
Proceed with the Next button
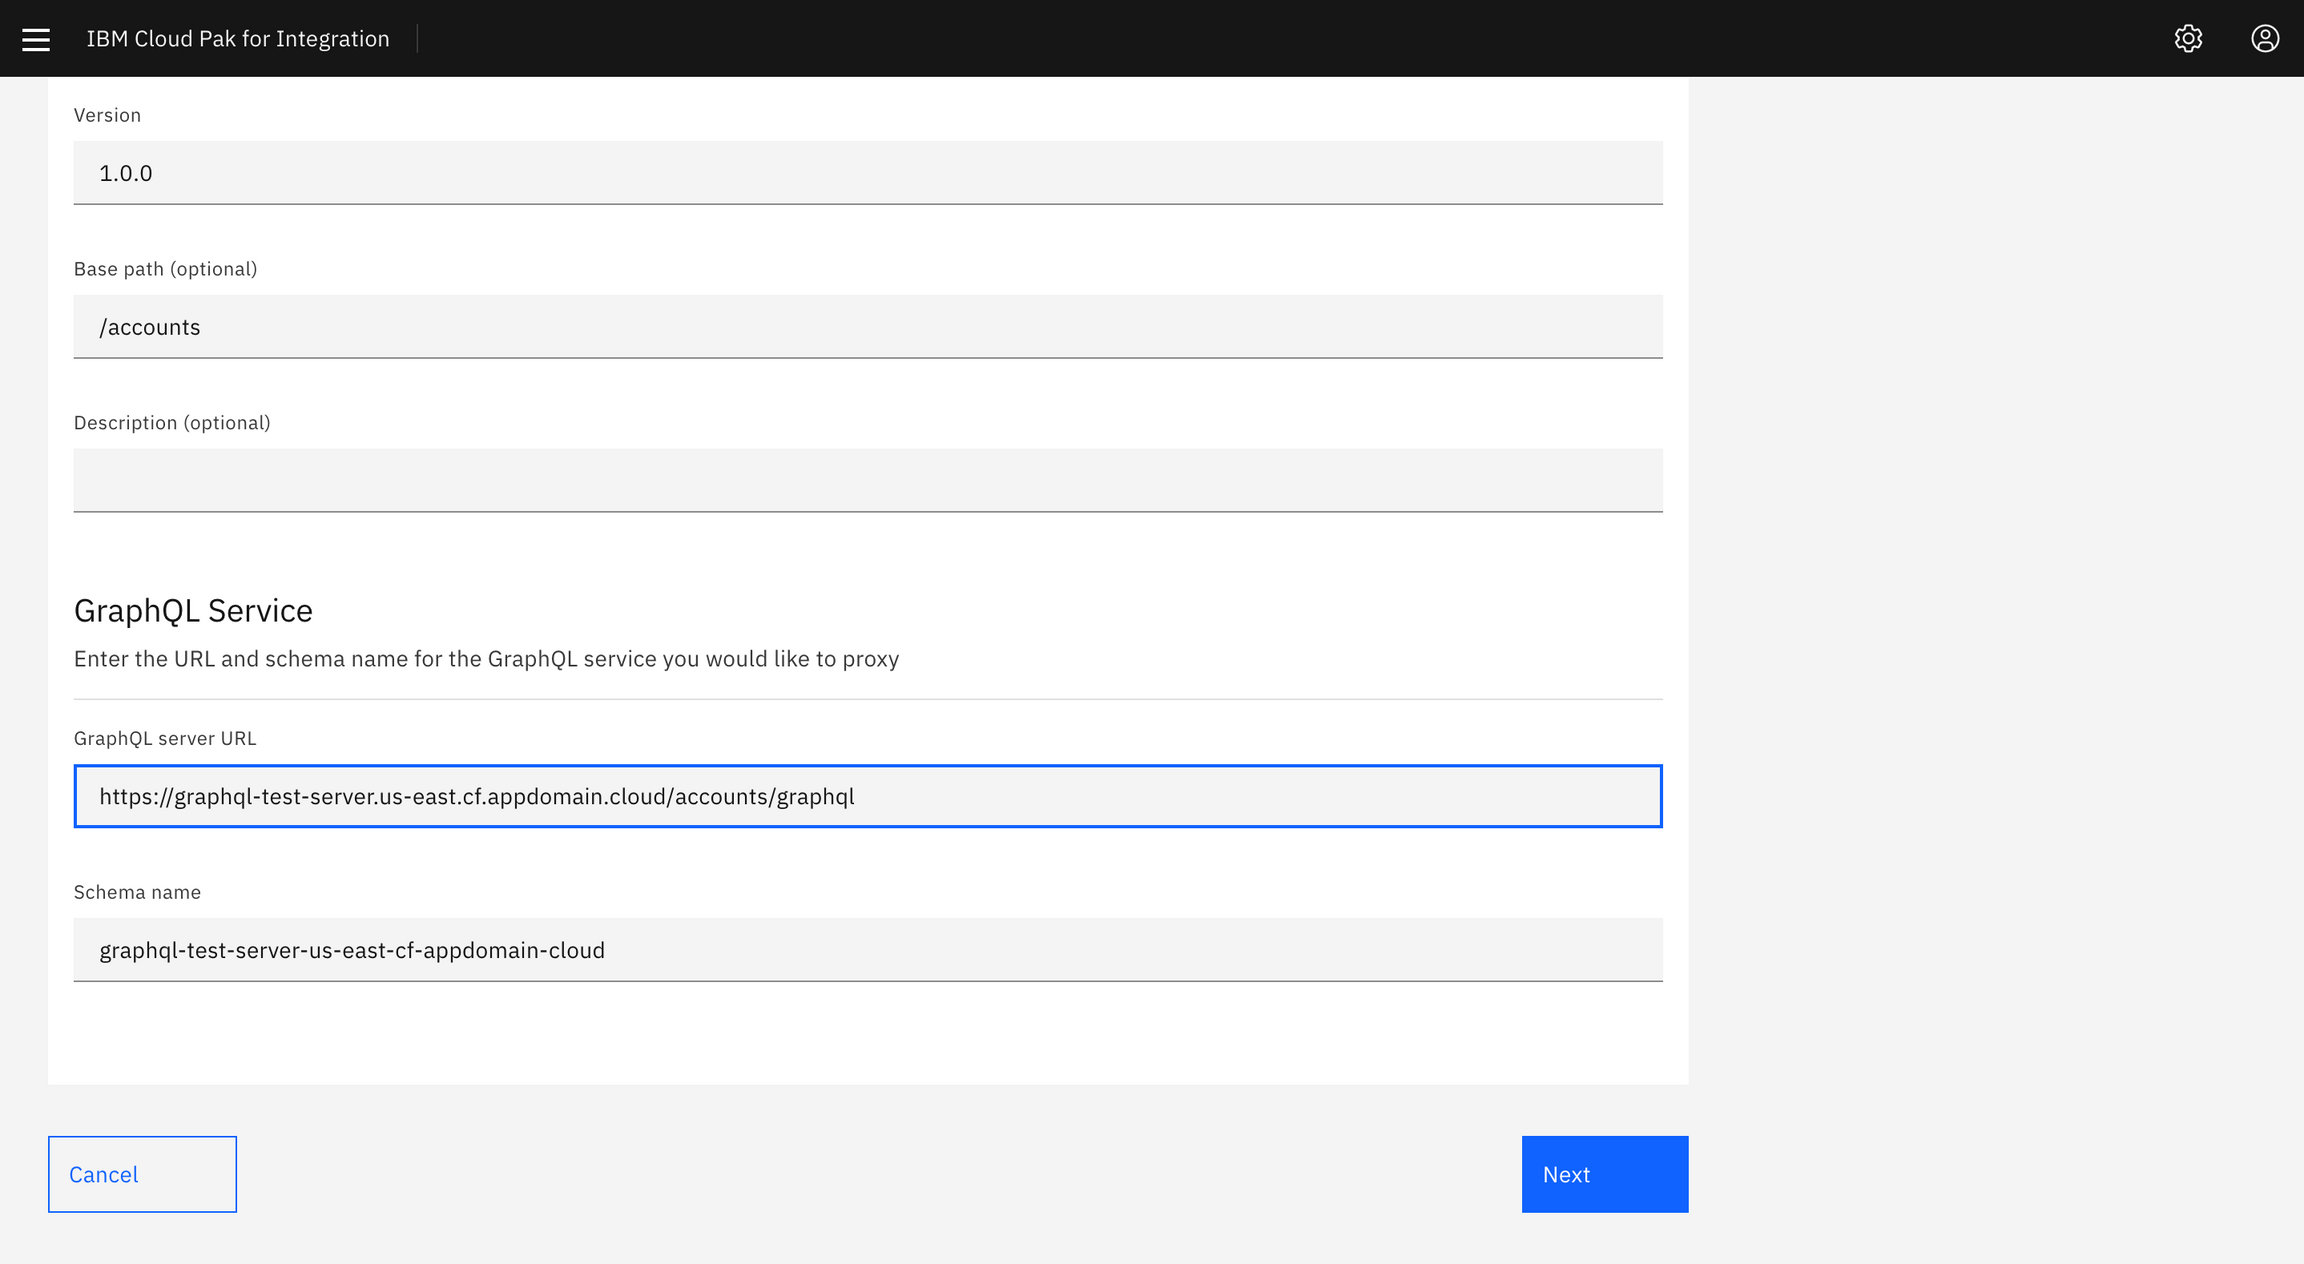coord(1604,1174)
